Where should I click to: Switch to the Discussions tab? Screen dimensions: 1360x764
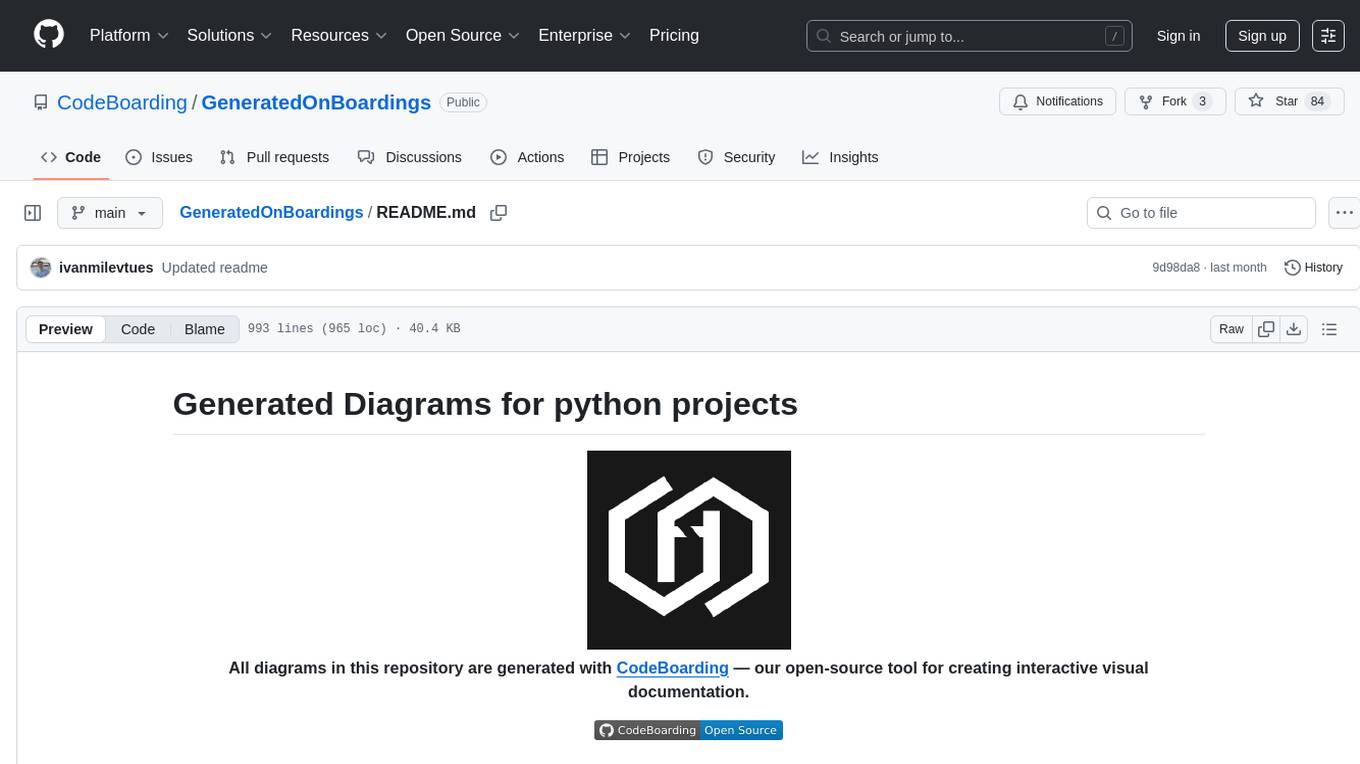pyautogui.click(x=410, y=157)
